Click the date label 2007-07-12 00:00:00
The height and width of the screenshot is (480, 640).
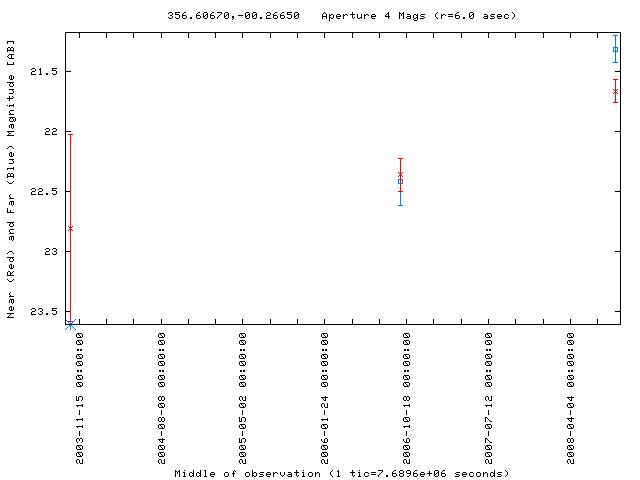click(489, 398)
